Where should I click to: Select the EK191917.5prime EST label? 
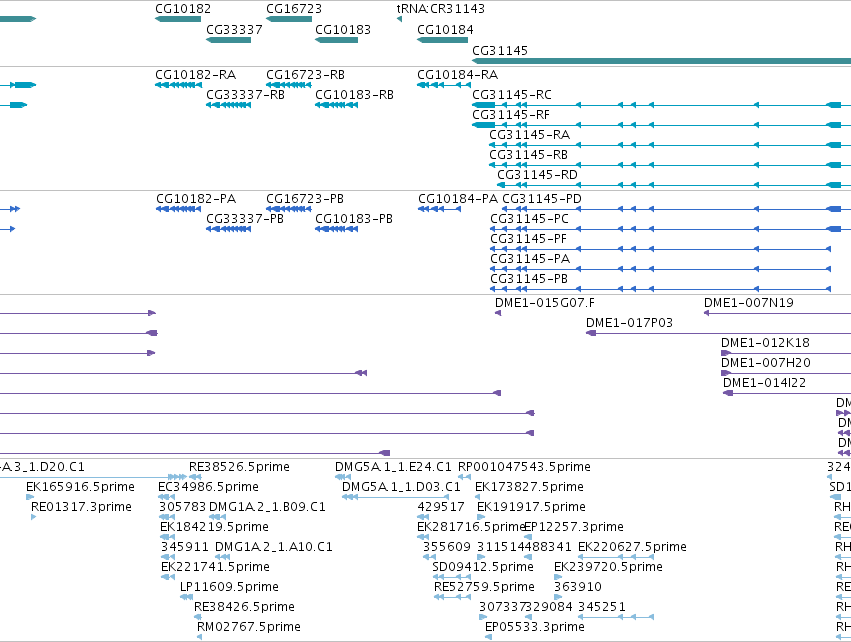[x=531, y=507]
